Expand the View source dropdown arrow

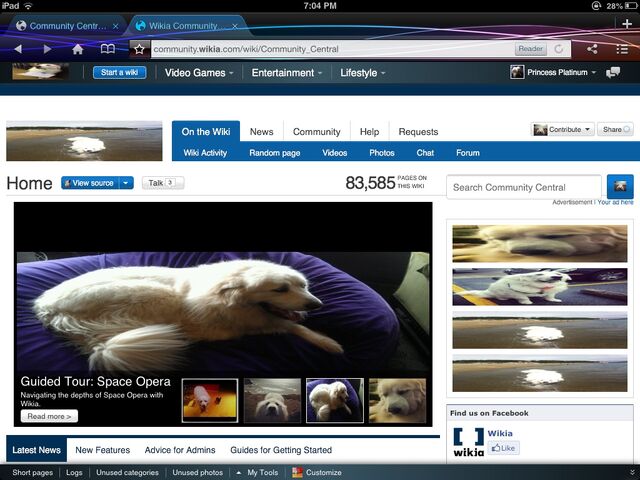coord(126,183)
